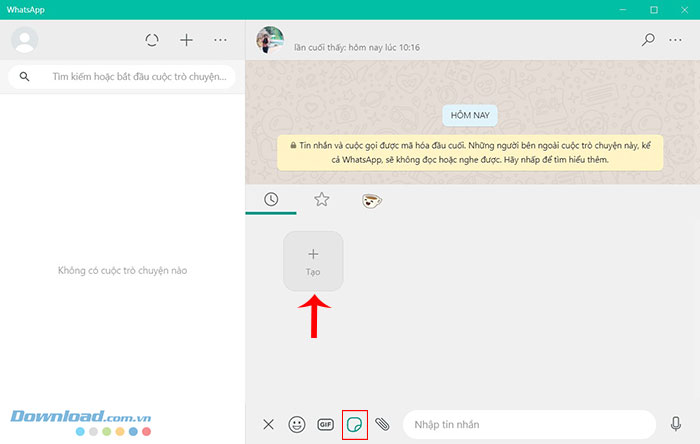This screenshot has width=700, height=444.
Task: Open the Status updates icon
Action: (x=152, y=40)
